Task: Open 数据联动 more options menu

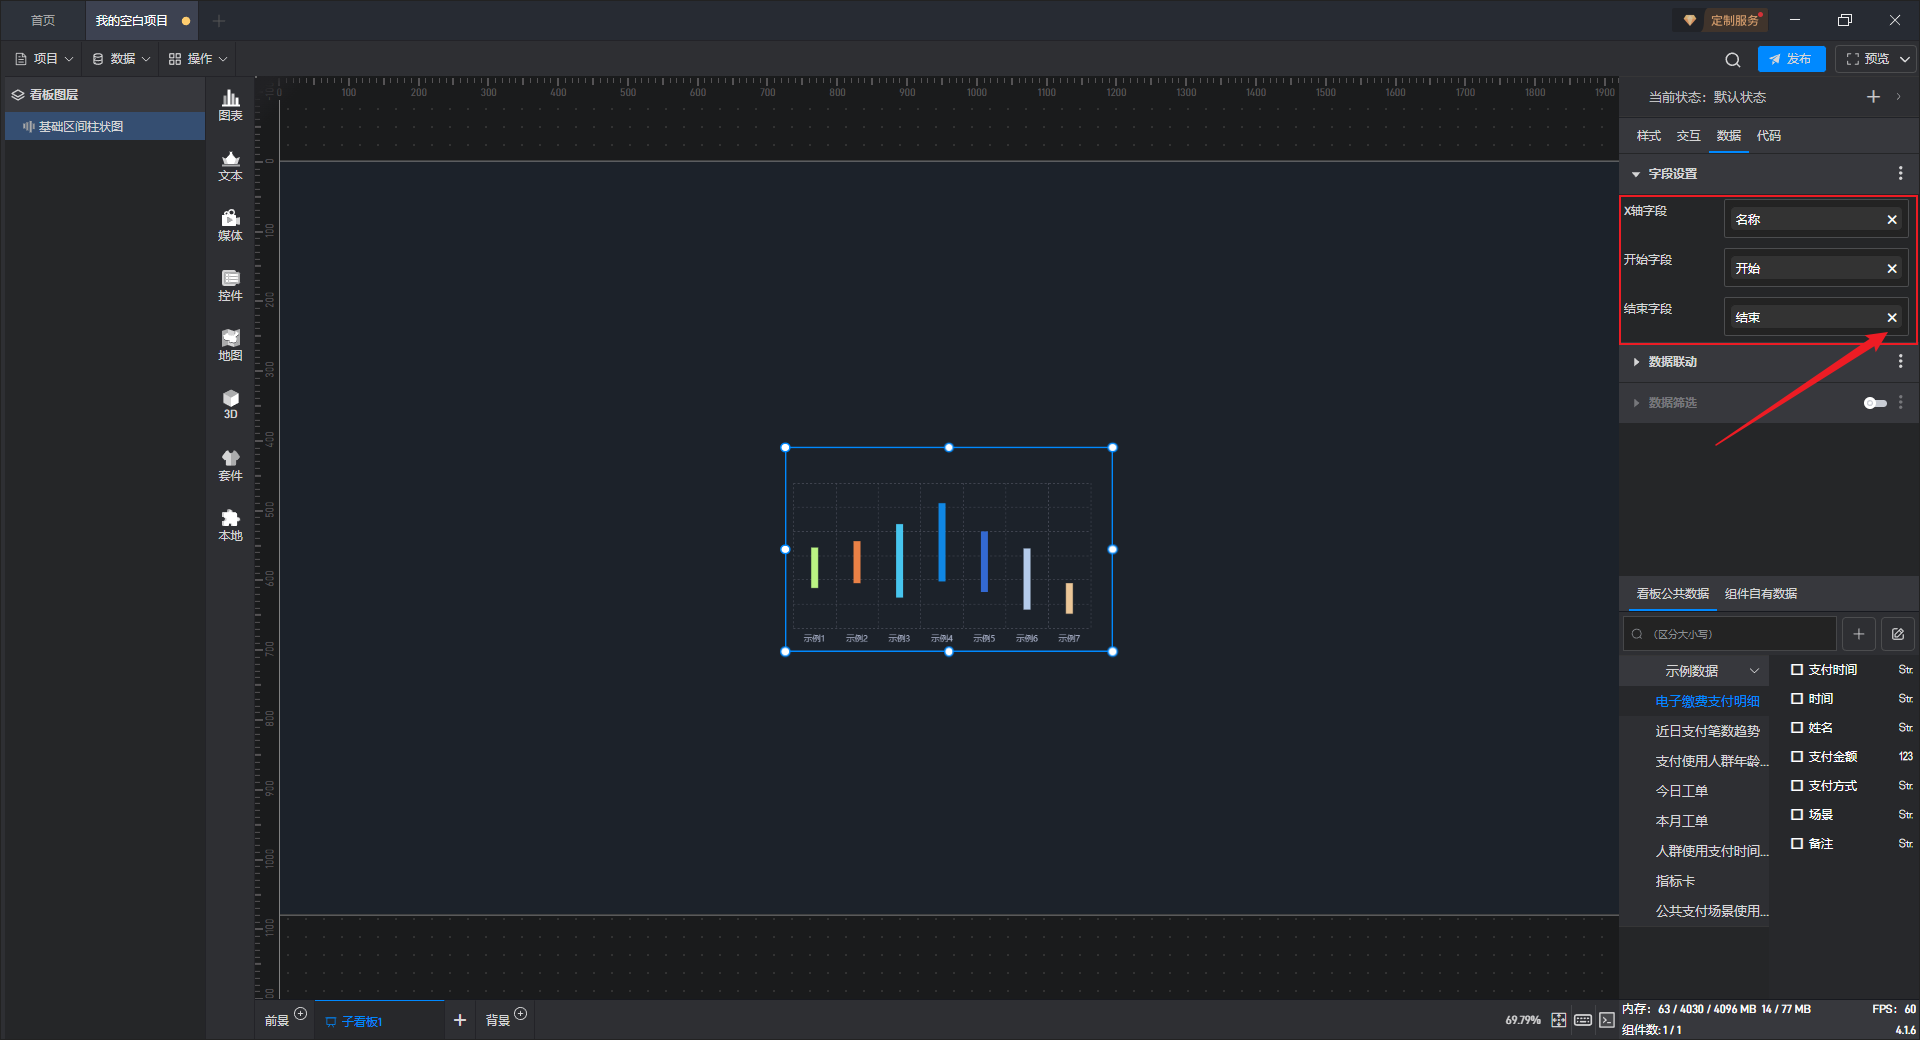Action: pyautogui.click(x=1901, y=362)
